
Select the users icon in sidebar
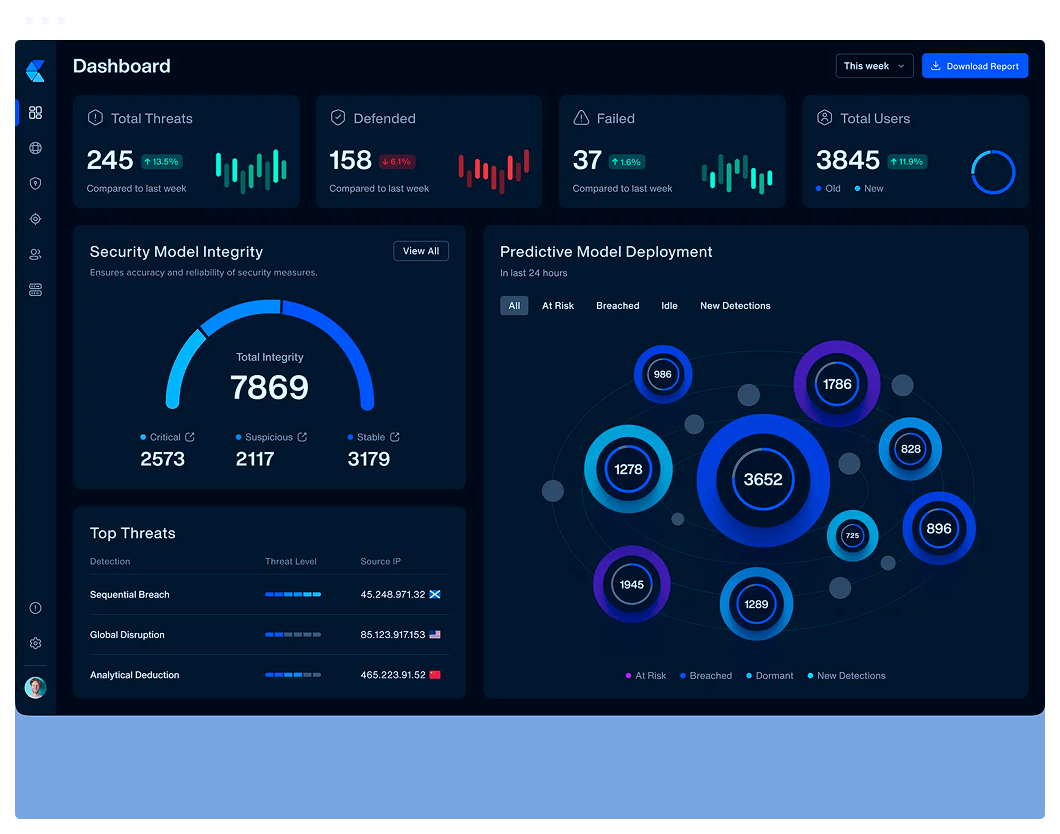click(35, 254)
